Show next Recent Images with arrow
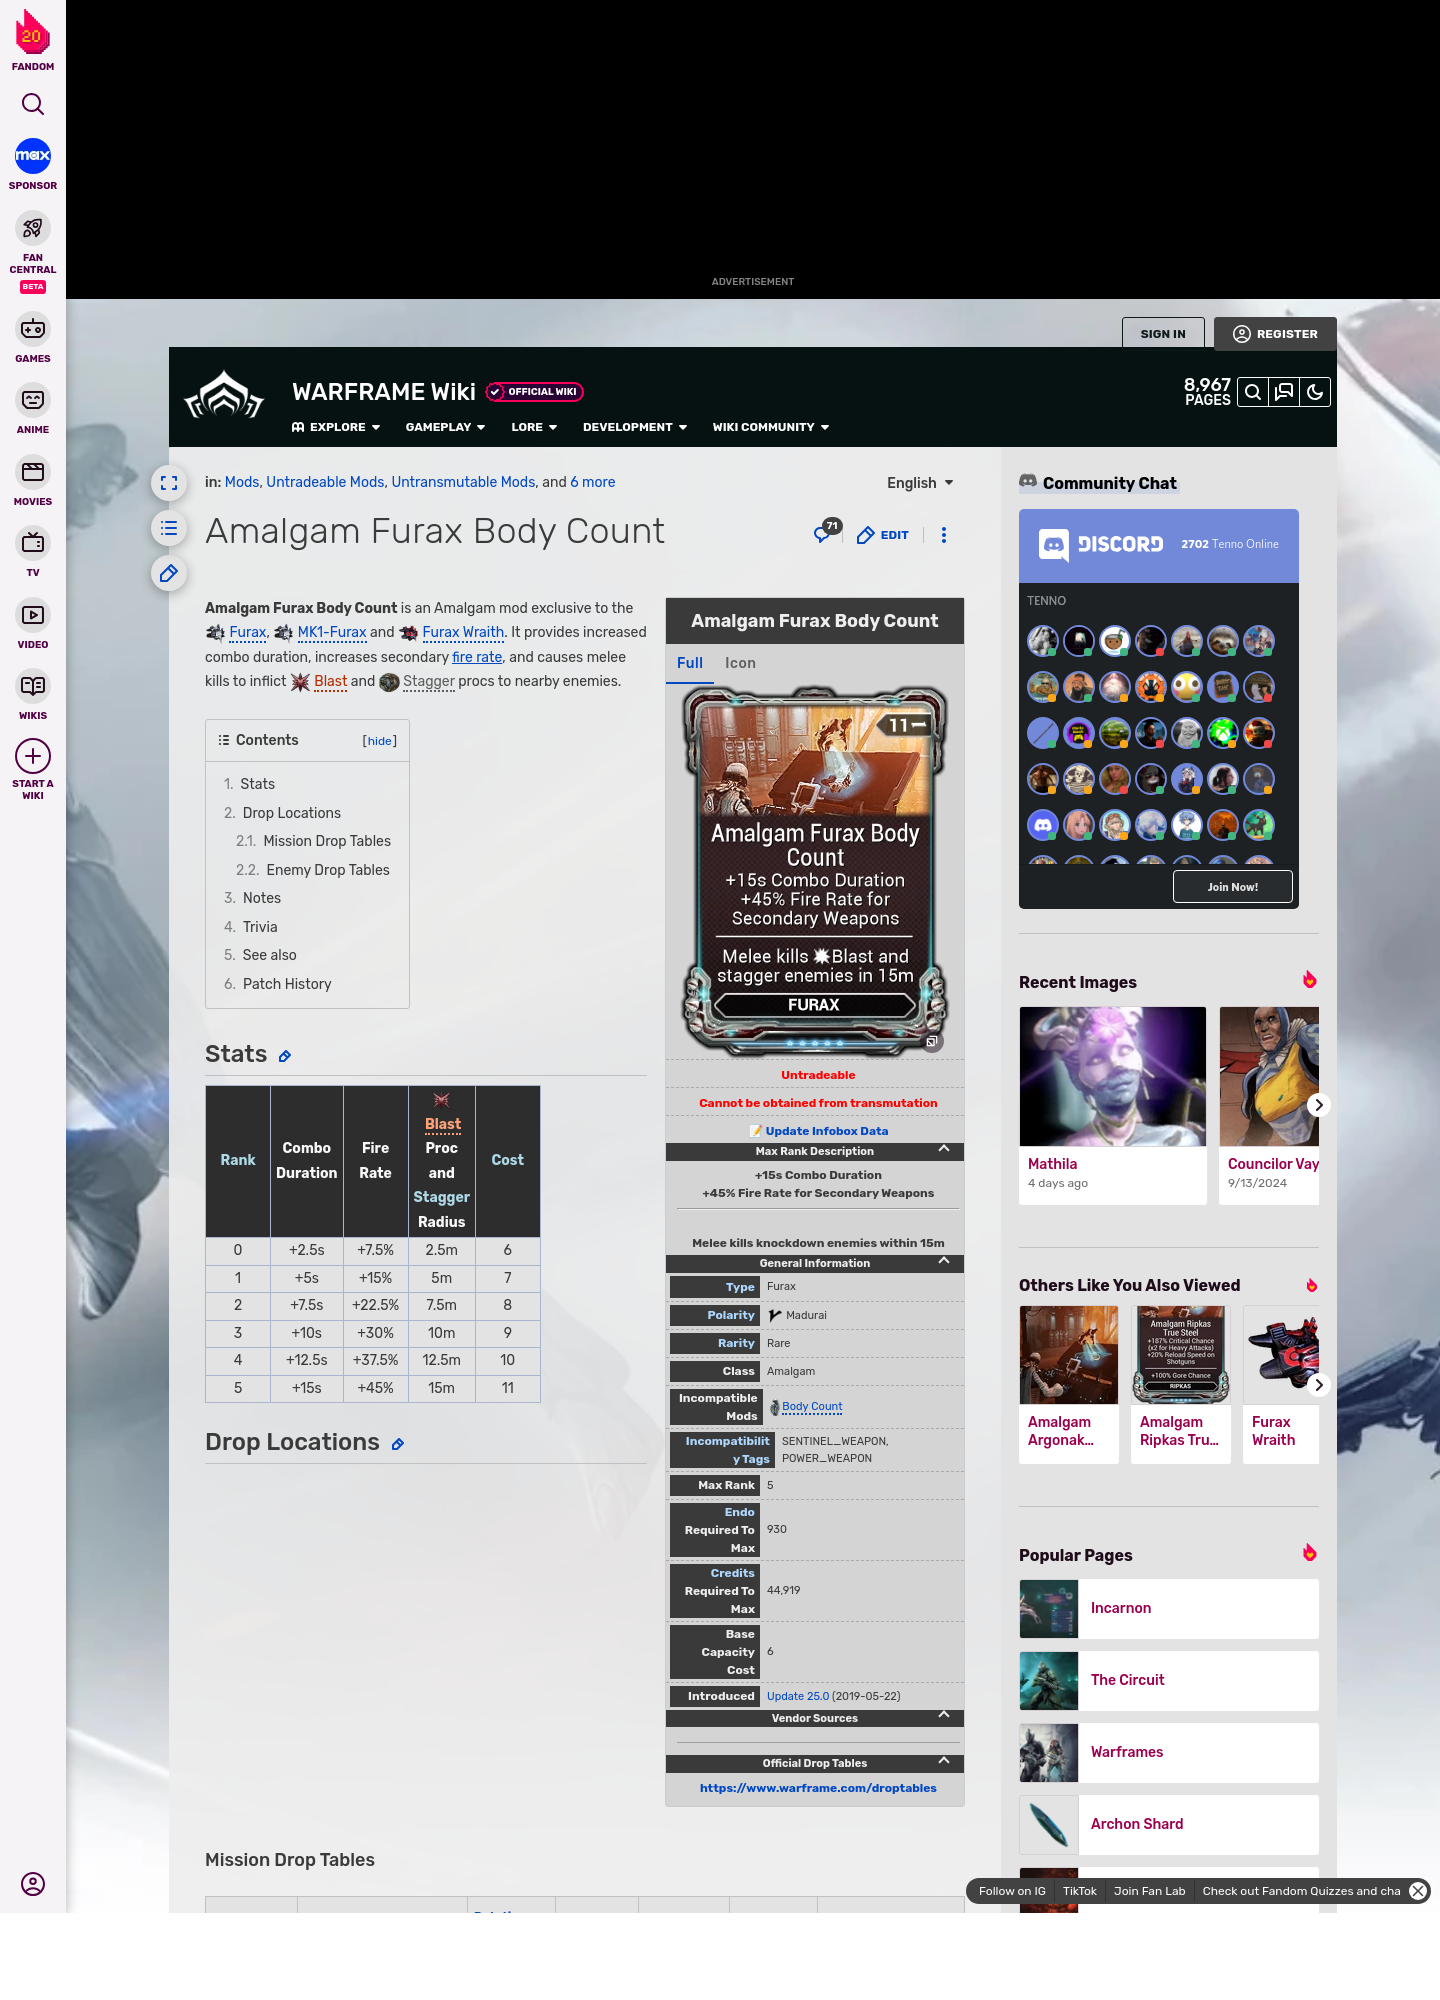1440x2000 pixels. pos(1319,1105)
